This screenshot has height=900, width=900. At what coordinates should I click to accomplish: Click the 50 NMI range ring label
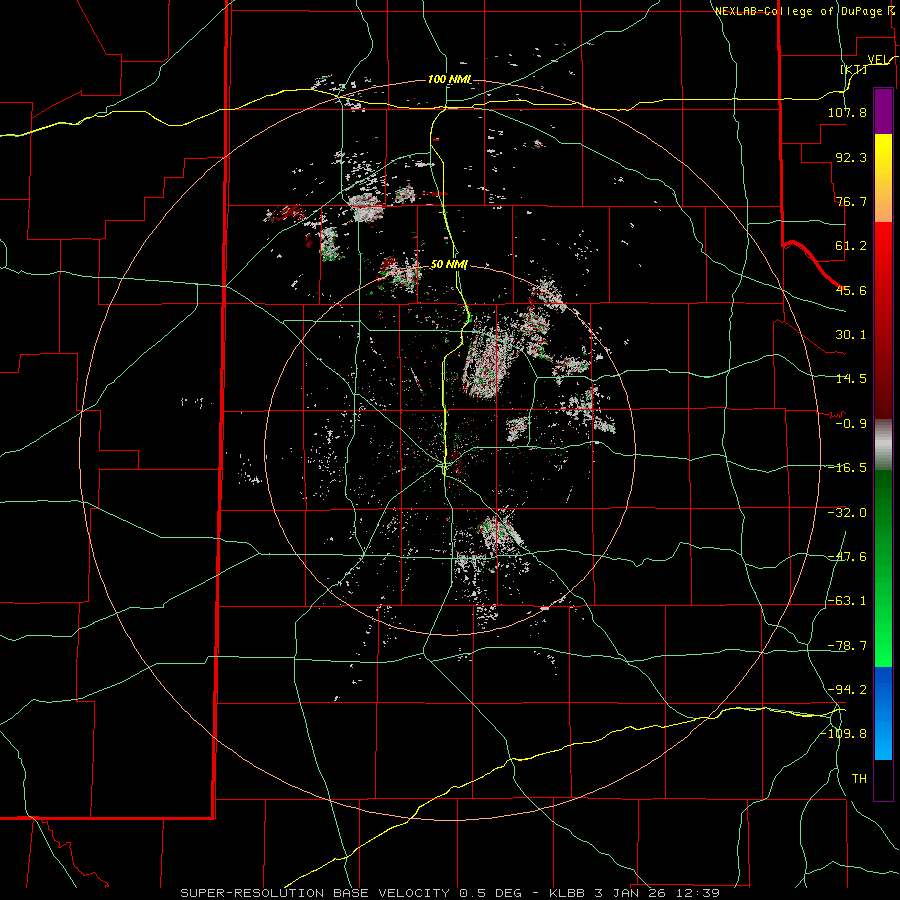click(x=449, y=265)
